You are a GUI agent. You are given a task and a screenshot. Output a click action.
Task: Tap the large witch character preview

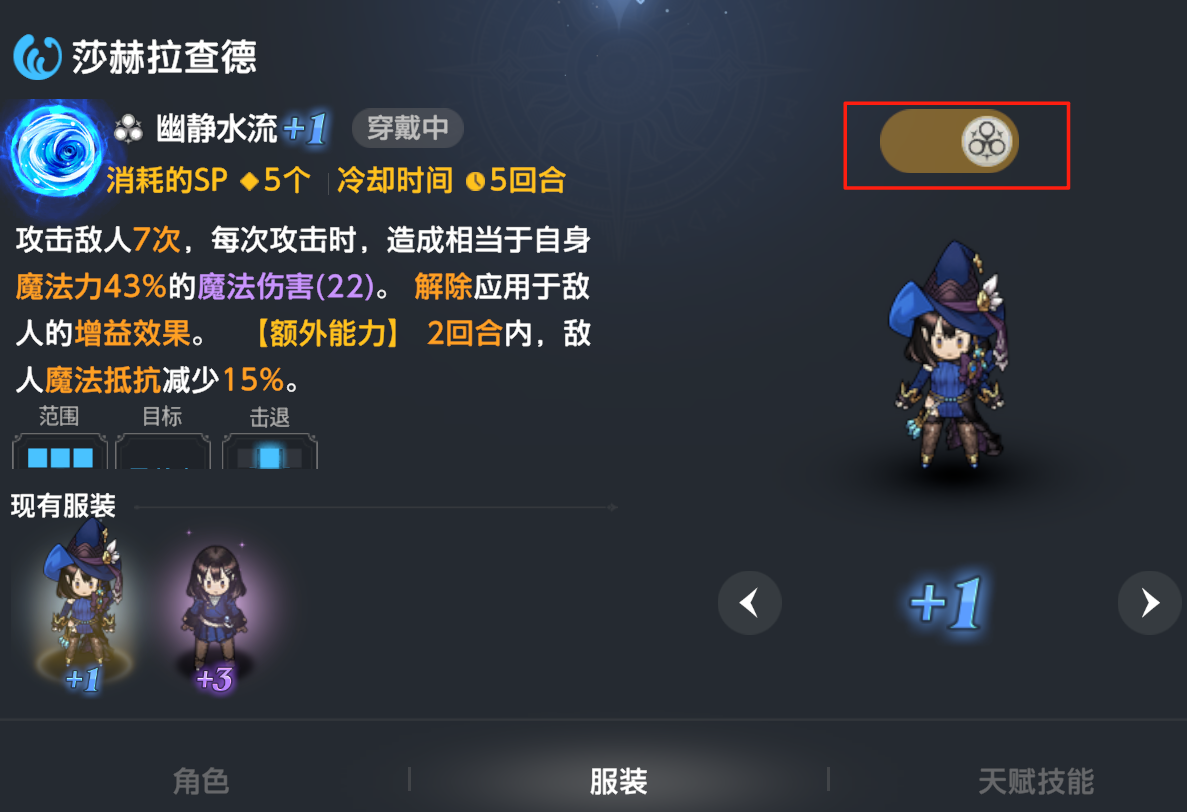tap(949, 354)
